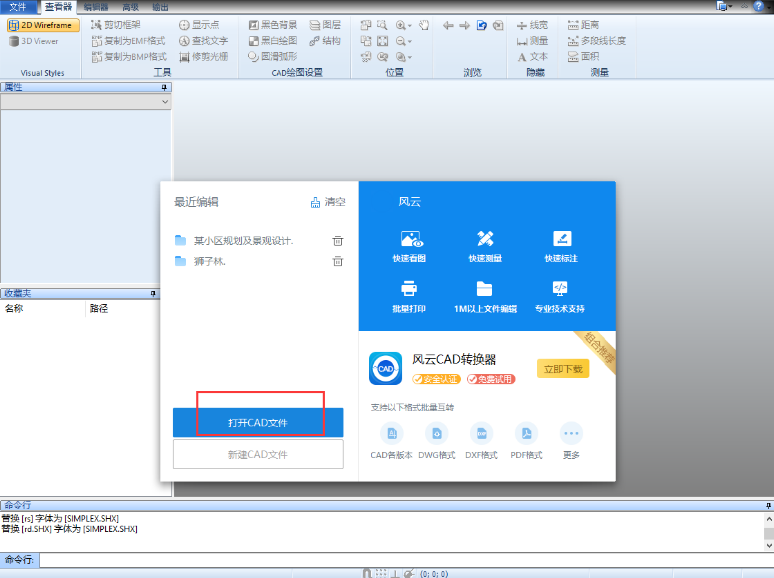Viewport: 774px width, 578px height.
Task: Select the pan hand tool icon
Action: 424,25
